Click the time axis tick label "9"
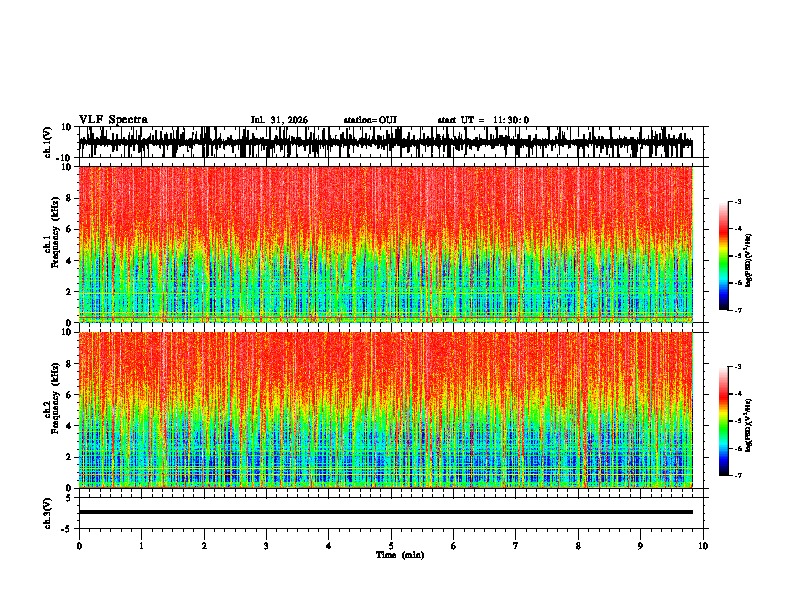 [x=640, y=546]
